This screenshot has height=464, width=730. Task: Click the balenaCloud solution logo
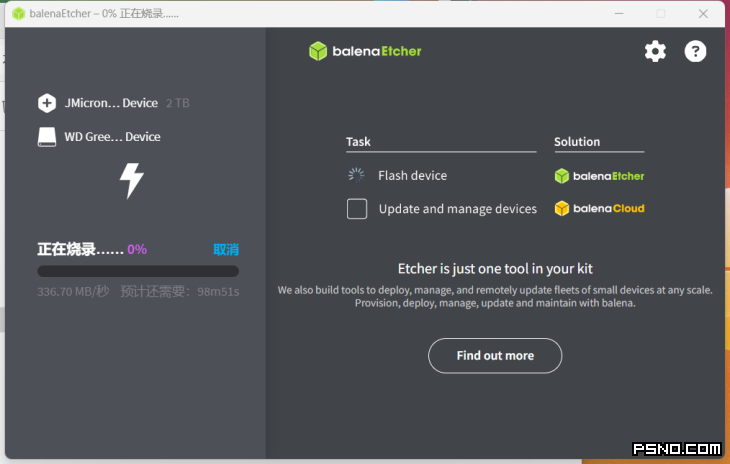(x=599, y=208)
